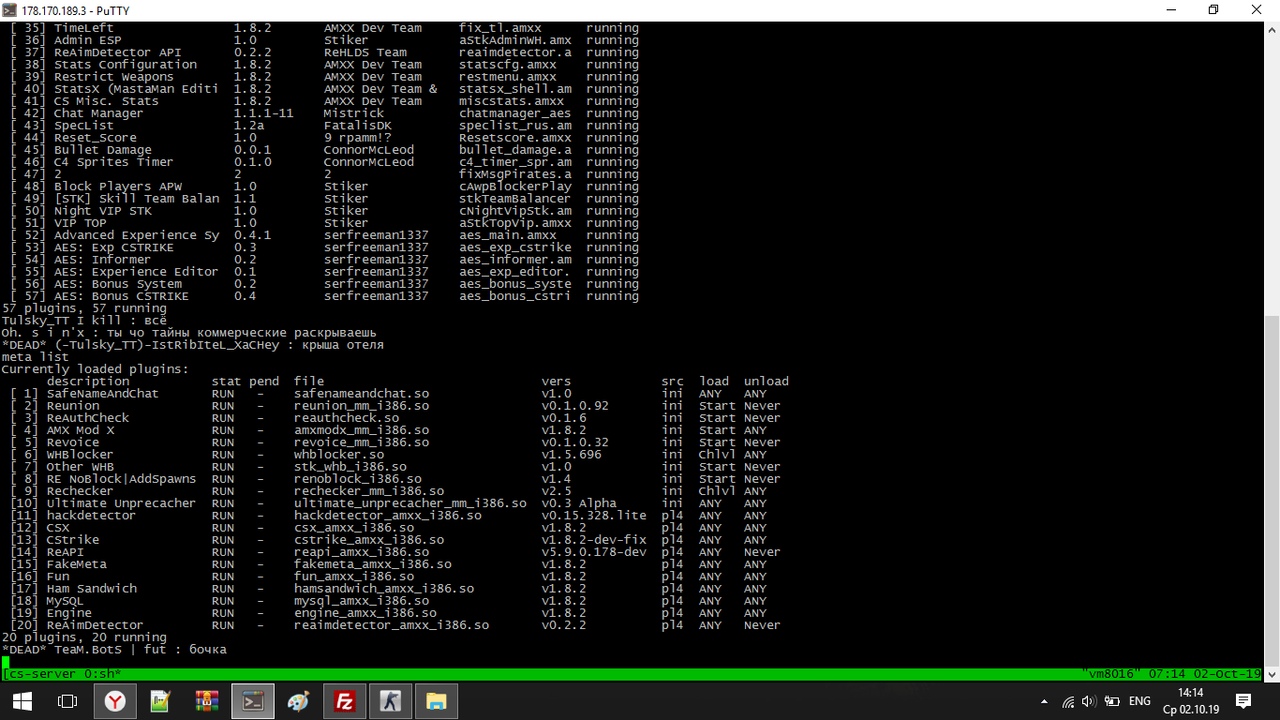Click the '20 plugins, 20 running' line
Image resolution: width=1280 pixels, height=720 pixels.
84,637
